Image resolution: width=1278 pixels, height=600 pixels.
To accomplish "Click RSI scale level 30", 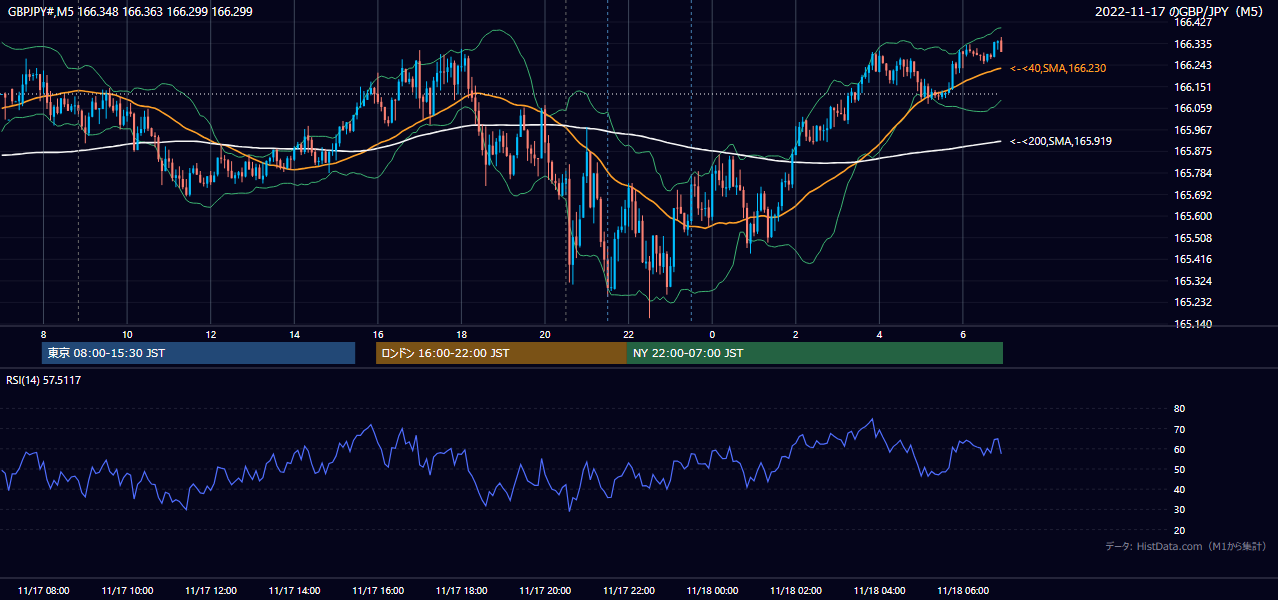I will coord(1180,510).
